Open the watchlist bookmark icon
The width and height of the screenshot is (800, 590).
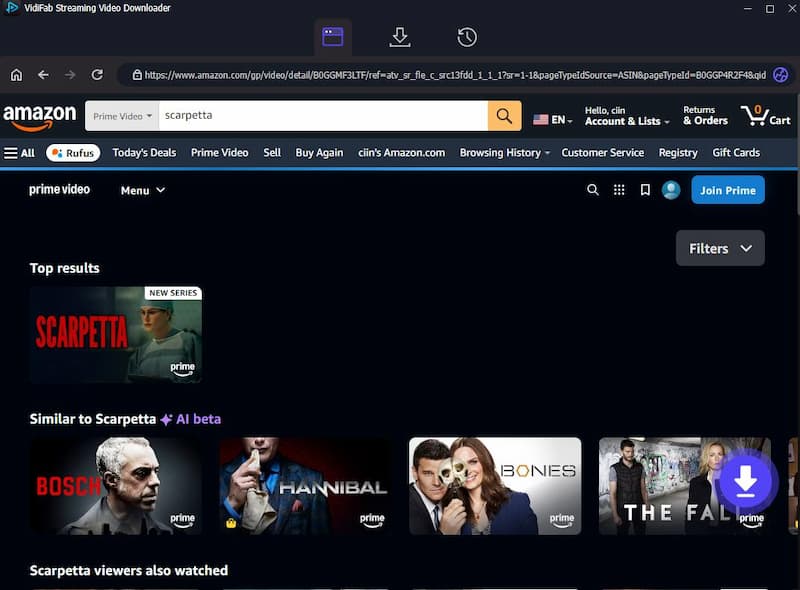[644, 189]
